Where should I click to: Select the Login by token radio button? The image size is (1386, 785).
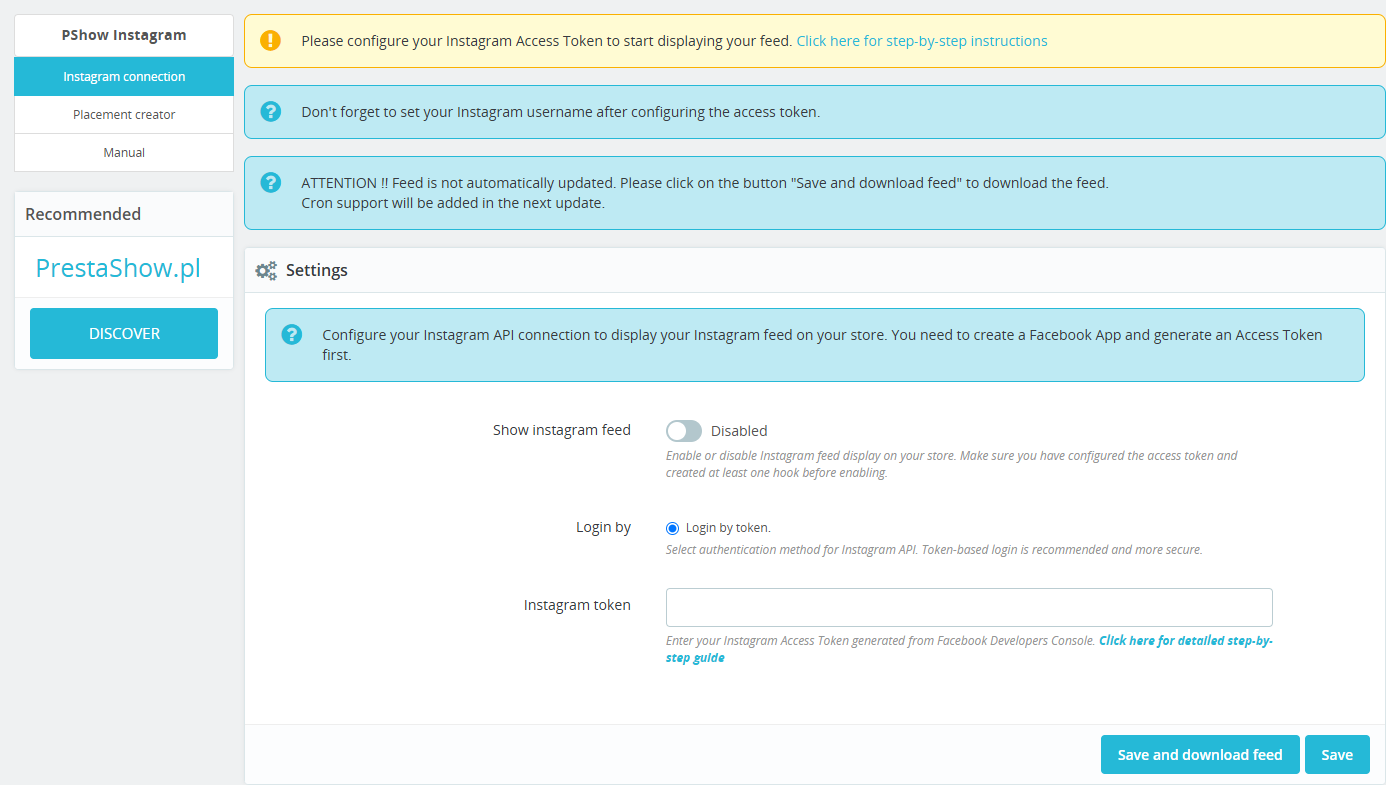pyautogui.click(x=673, y=528)
